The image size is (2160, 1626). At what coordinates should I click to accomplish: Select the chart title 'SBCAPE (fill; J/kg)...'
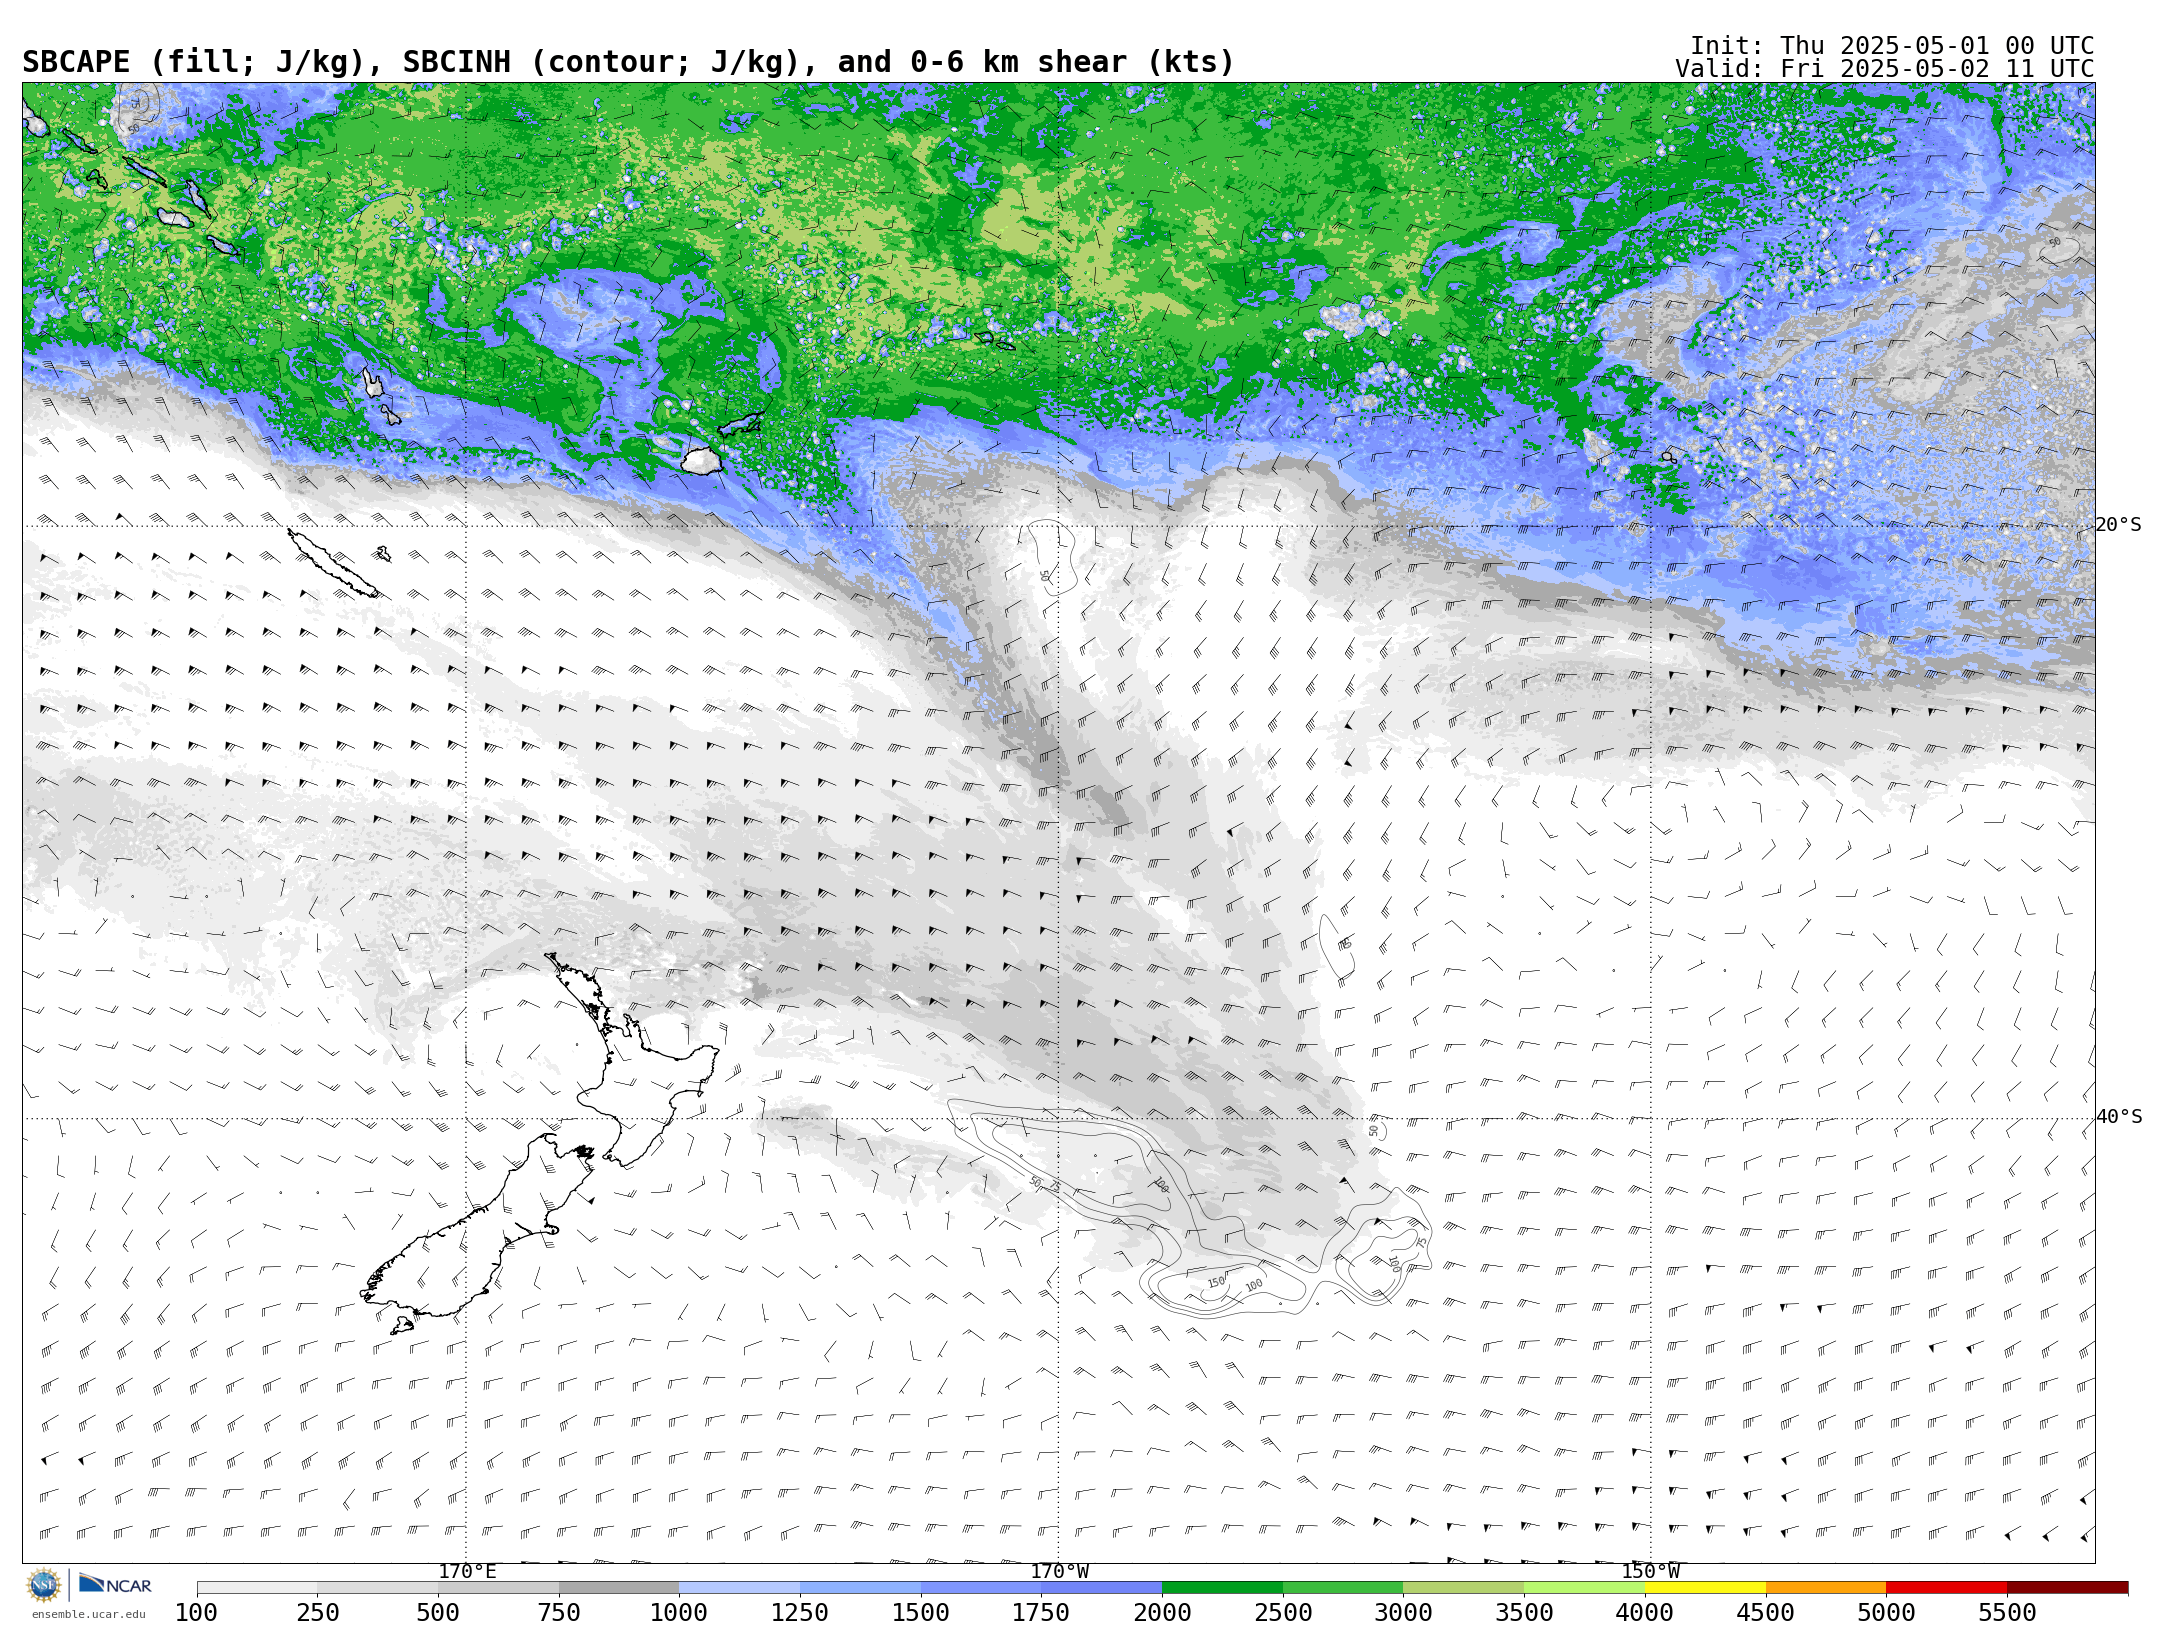pos(628,62)
